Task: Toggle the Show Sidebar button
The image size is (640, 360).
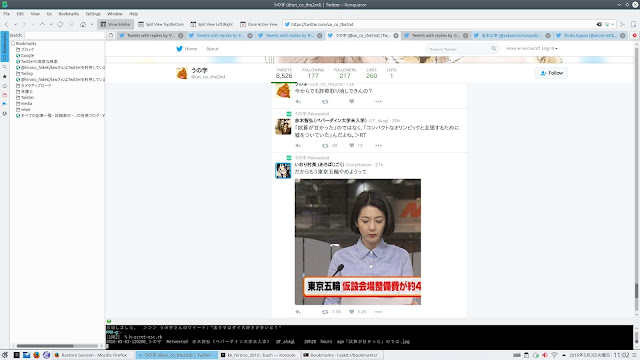Action: tap(116, 24)
